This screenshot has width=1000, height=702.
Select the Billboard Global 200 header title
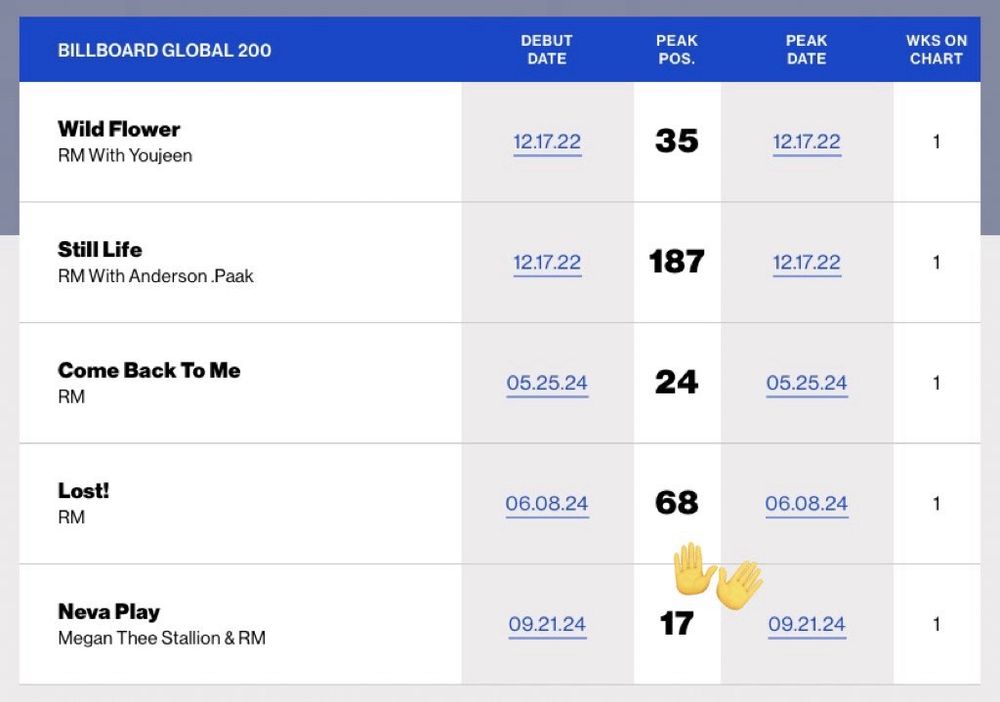pyautogui.click(x=165, y=50)
